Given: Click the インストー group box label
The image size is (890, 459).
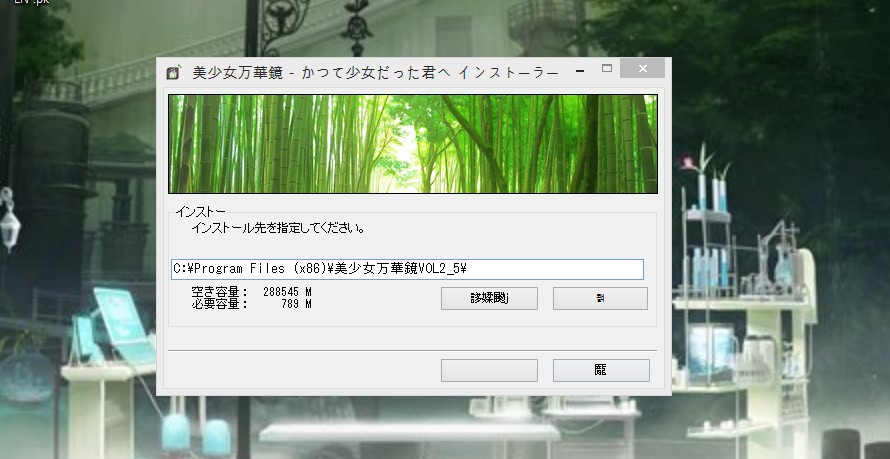Looking at the screenshot, I should (200, 212).
